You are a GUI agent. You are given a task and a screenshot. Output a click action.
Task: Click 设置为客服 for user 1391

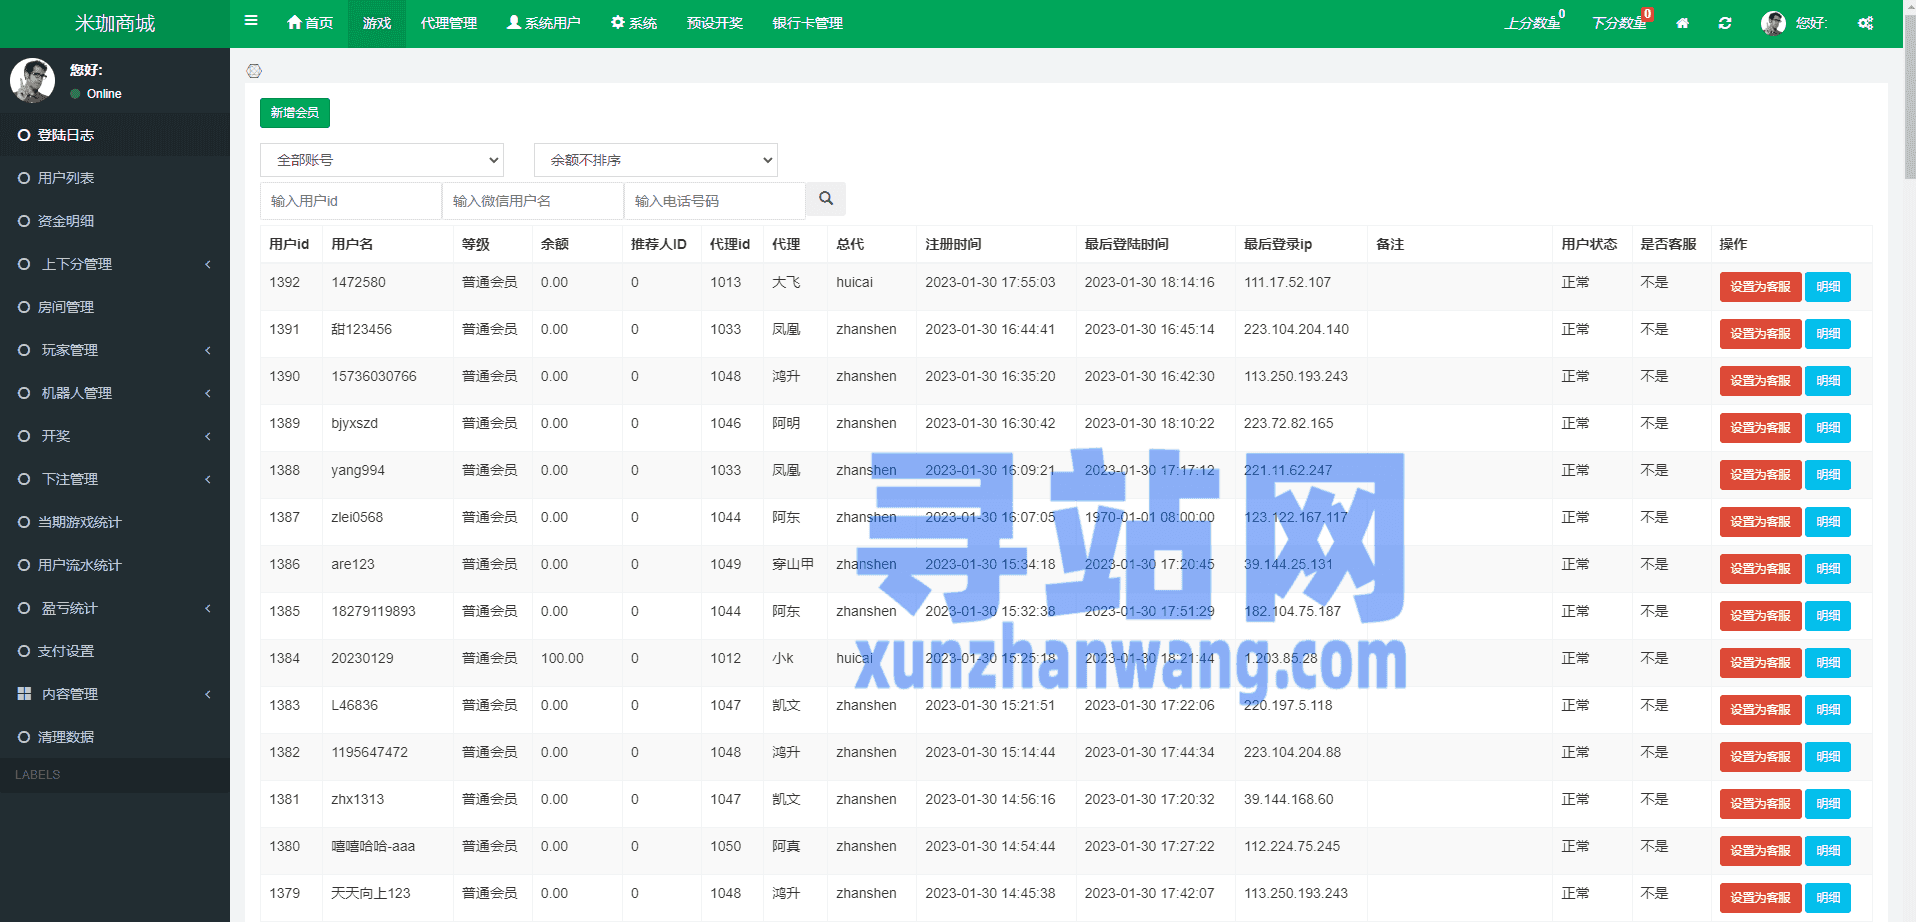click(x=1760, y=334)
